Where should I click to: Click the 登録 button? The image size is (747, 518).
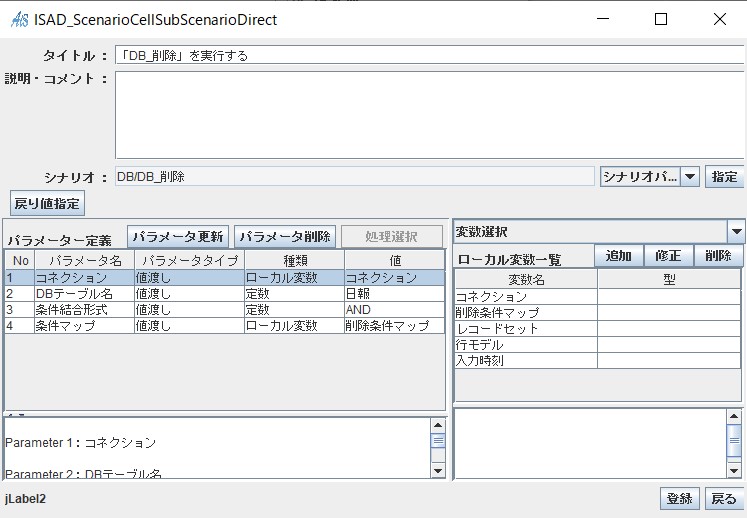tap(679, 499)
